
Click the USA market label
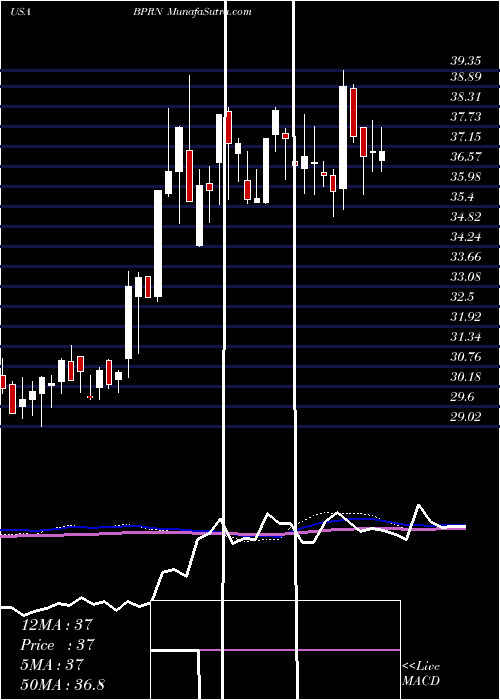21,12
